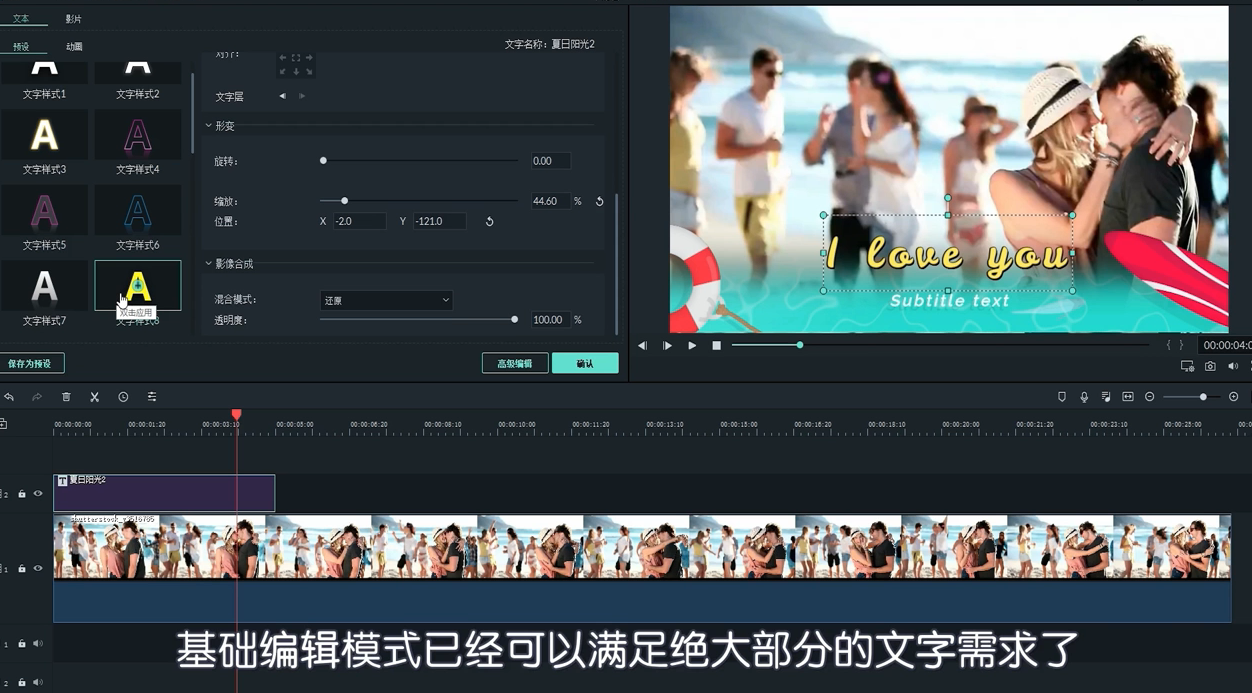Image resolution: width=1252 pixels, height=693 pixels.
Task: Click the timeline zoom slider handle
Action: [x=1203, y=397]
